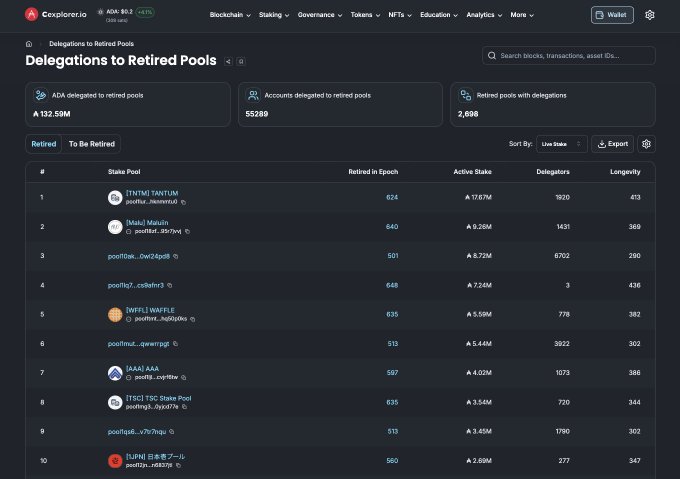Expand the Blockchain menu
The image size is (680, 479).
230,15
